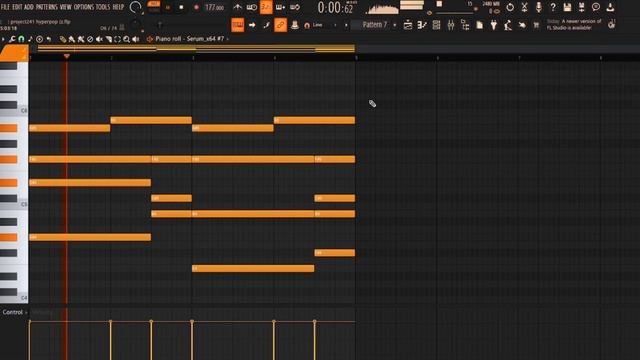Toggle Pattern/Song mode switch
Screen dimensions: 640x360
154,7
